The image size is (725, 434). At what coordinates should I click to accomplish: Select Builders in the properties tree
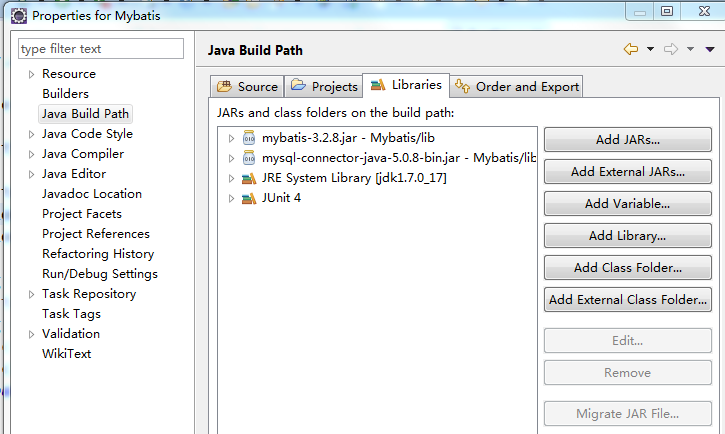[x=65, y=94]
